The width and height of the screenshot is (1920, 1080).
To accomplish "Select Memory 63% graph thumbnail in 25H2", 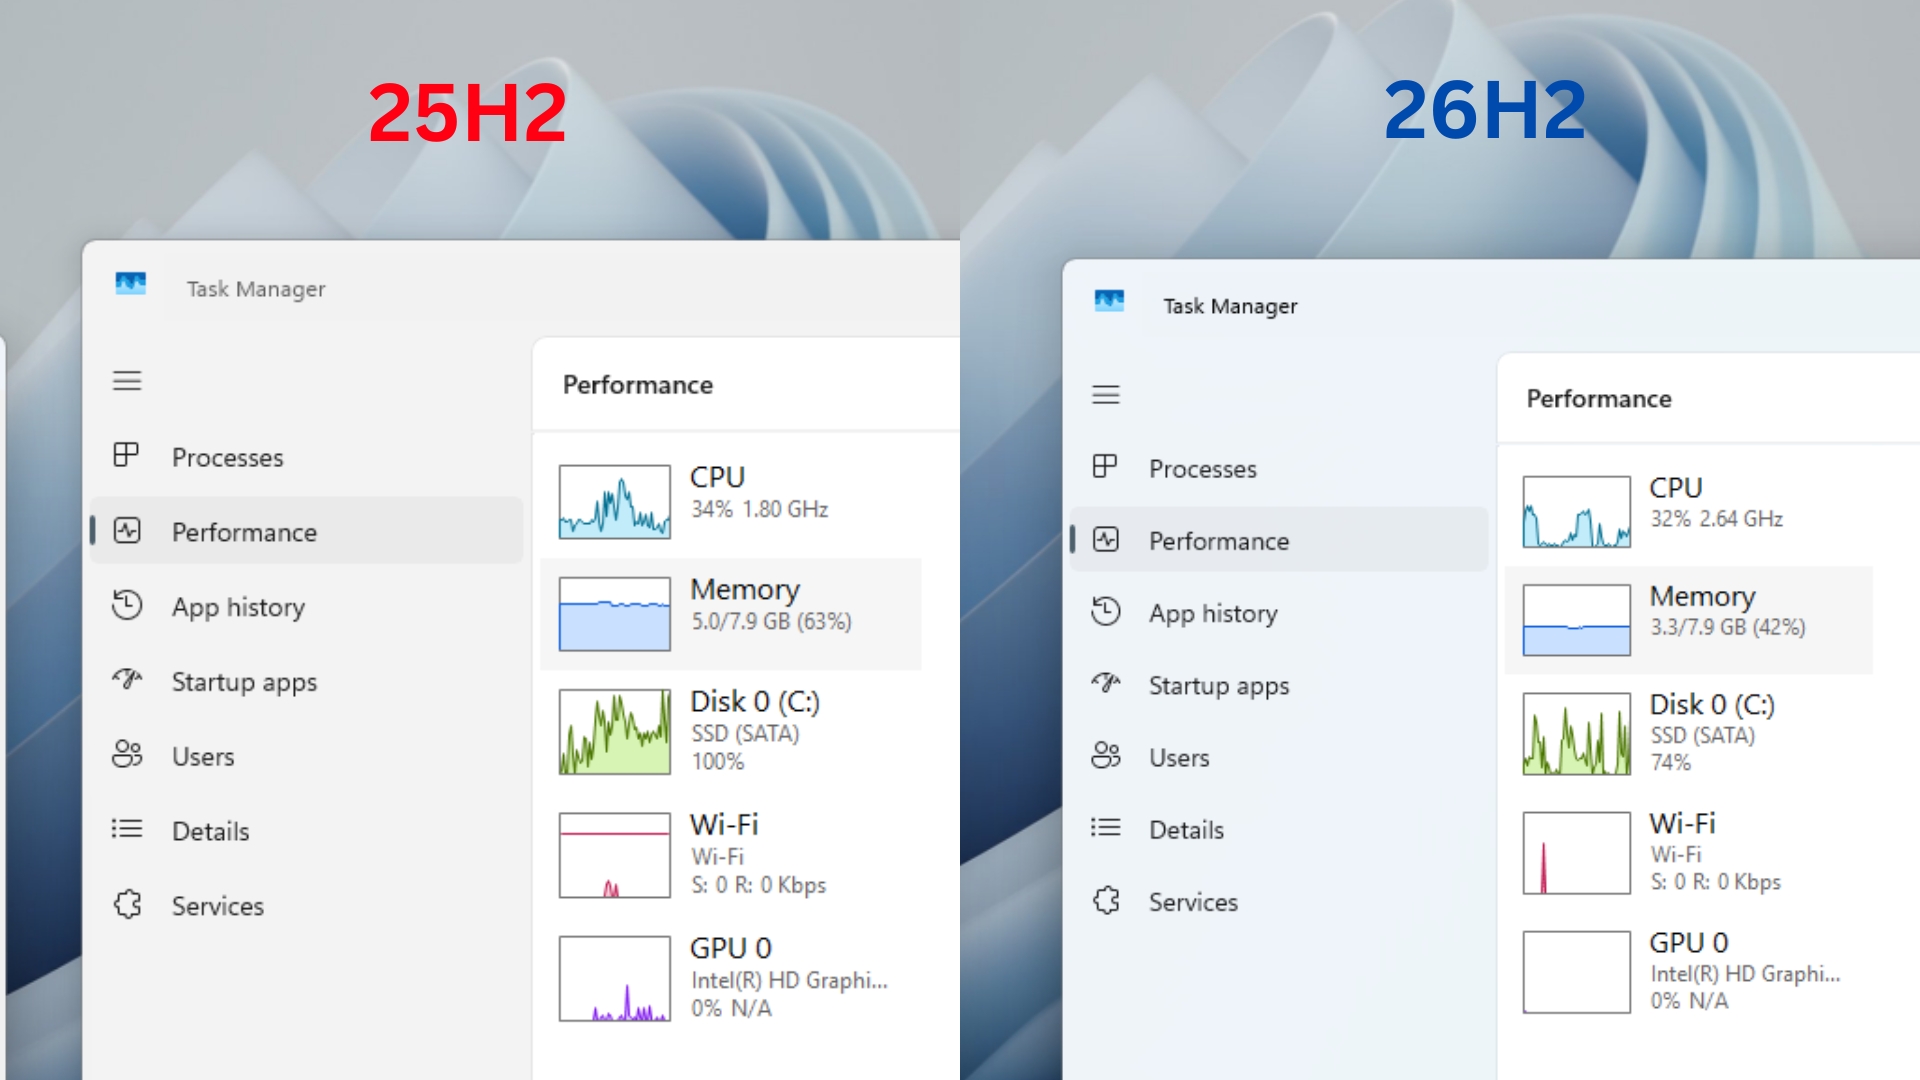I will click(x=615, y=614).
